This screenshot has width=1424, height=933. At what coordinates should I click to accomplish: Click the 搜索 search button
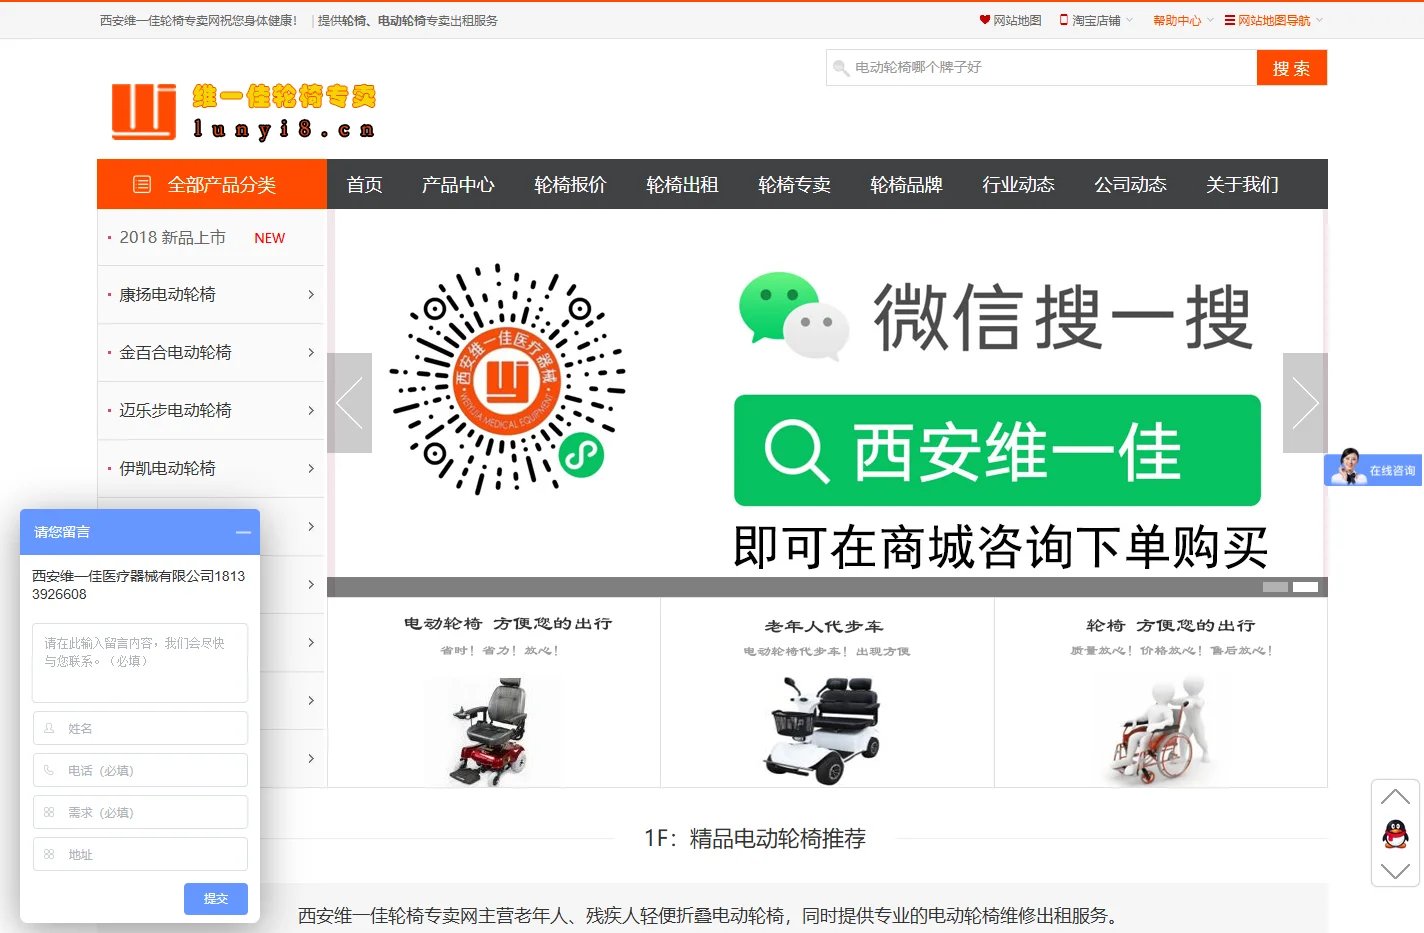[1291, 68]
